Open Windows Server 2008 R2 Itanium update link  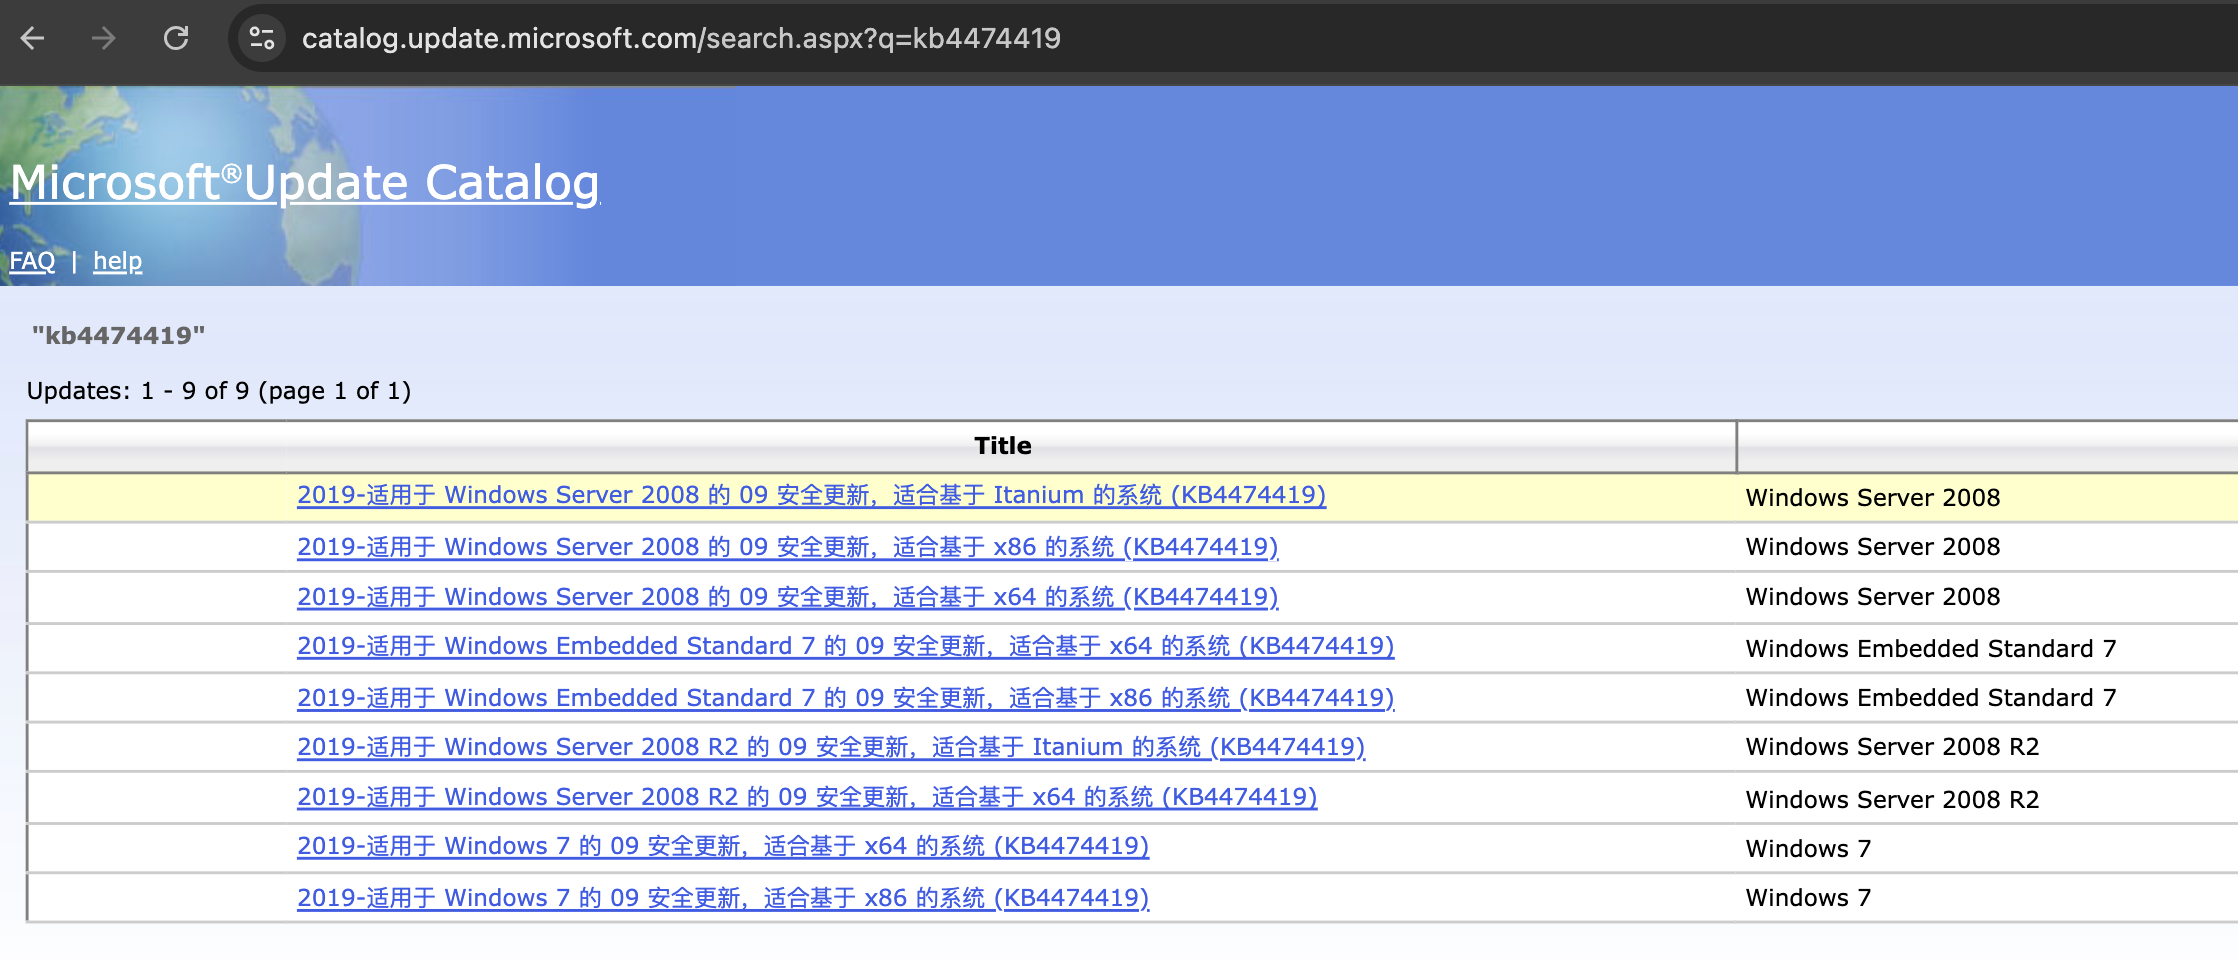pyautogui.click(x=830, y=747)
